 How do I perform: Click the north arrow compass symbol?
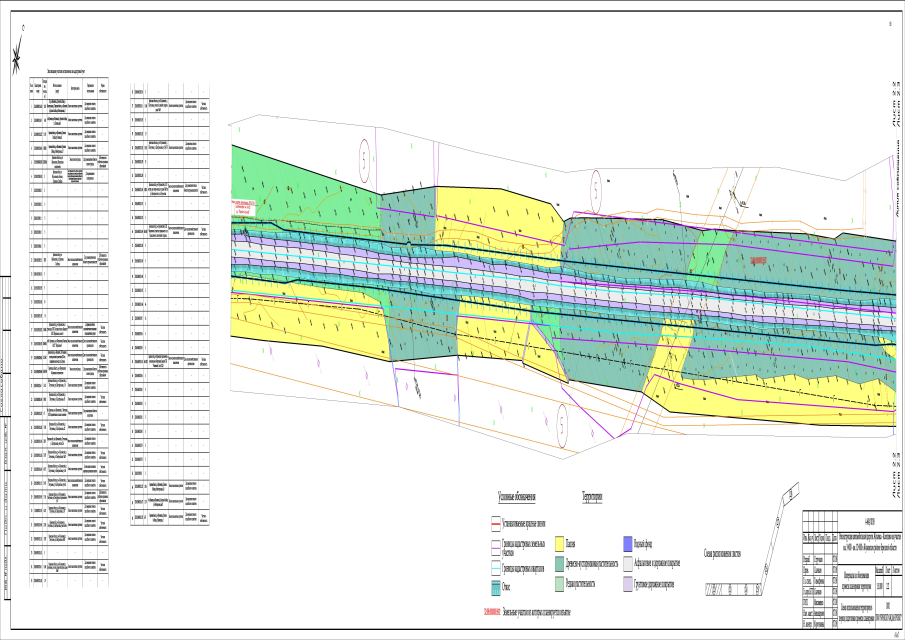[17, 60]
